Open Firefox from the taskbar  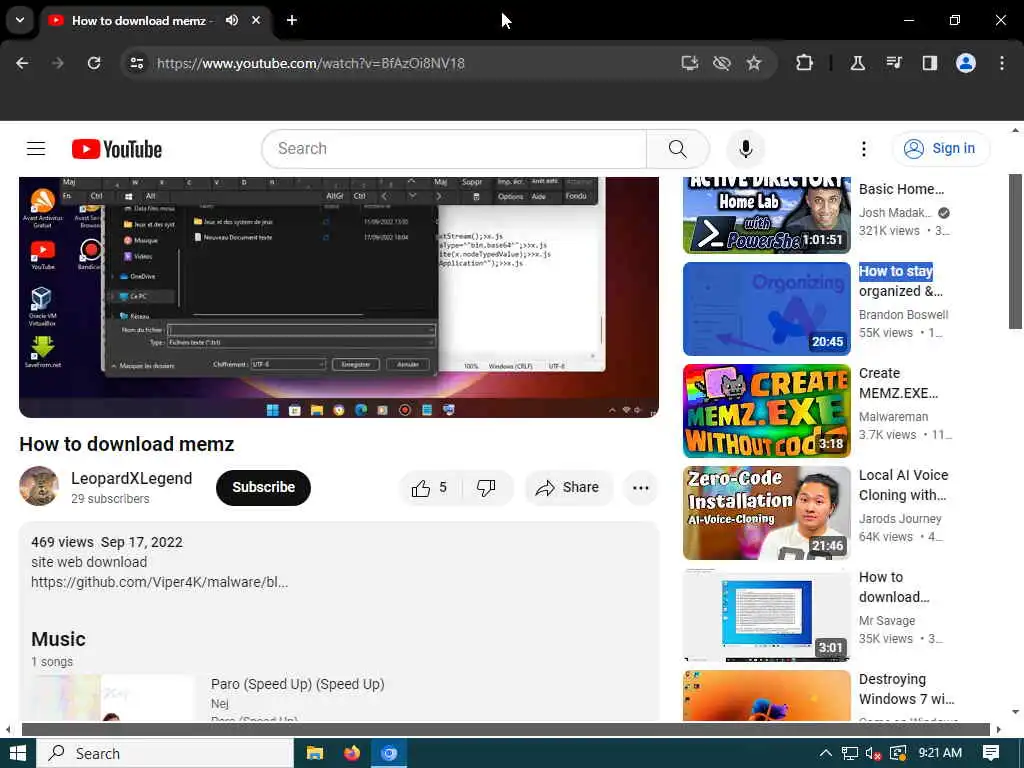click(x=352, y=754)
